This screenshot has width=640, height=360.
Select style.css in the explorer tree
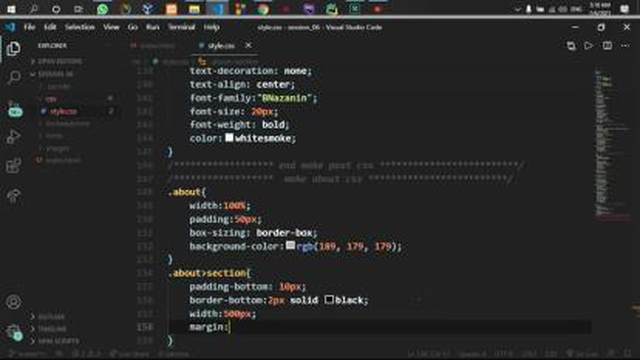[63, 111]
